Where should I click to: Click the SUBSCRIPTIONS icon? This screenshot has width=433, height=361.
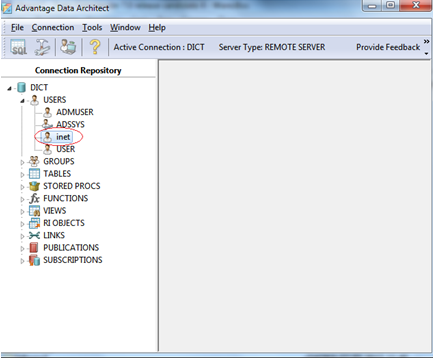(34, 260)
